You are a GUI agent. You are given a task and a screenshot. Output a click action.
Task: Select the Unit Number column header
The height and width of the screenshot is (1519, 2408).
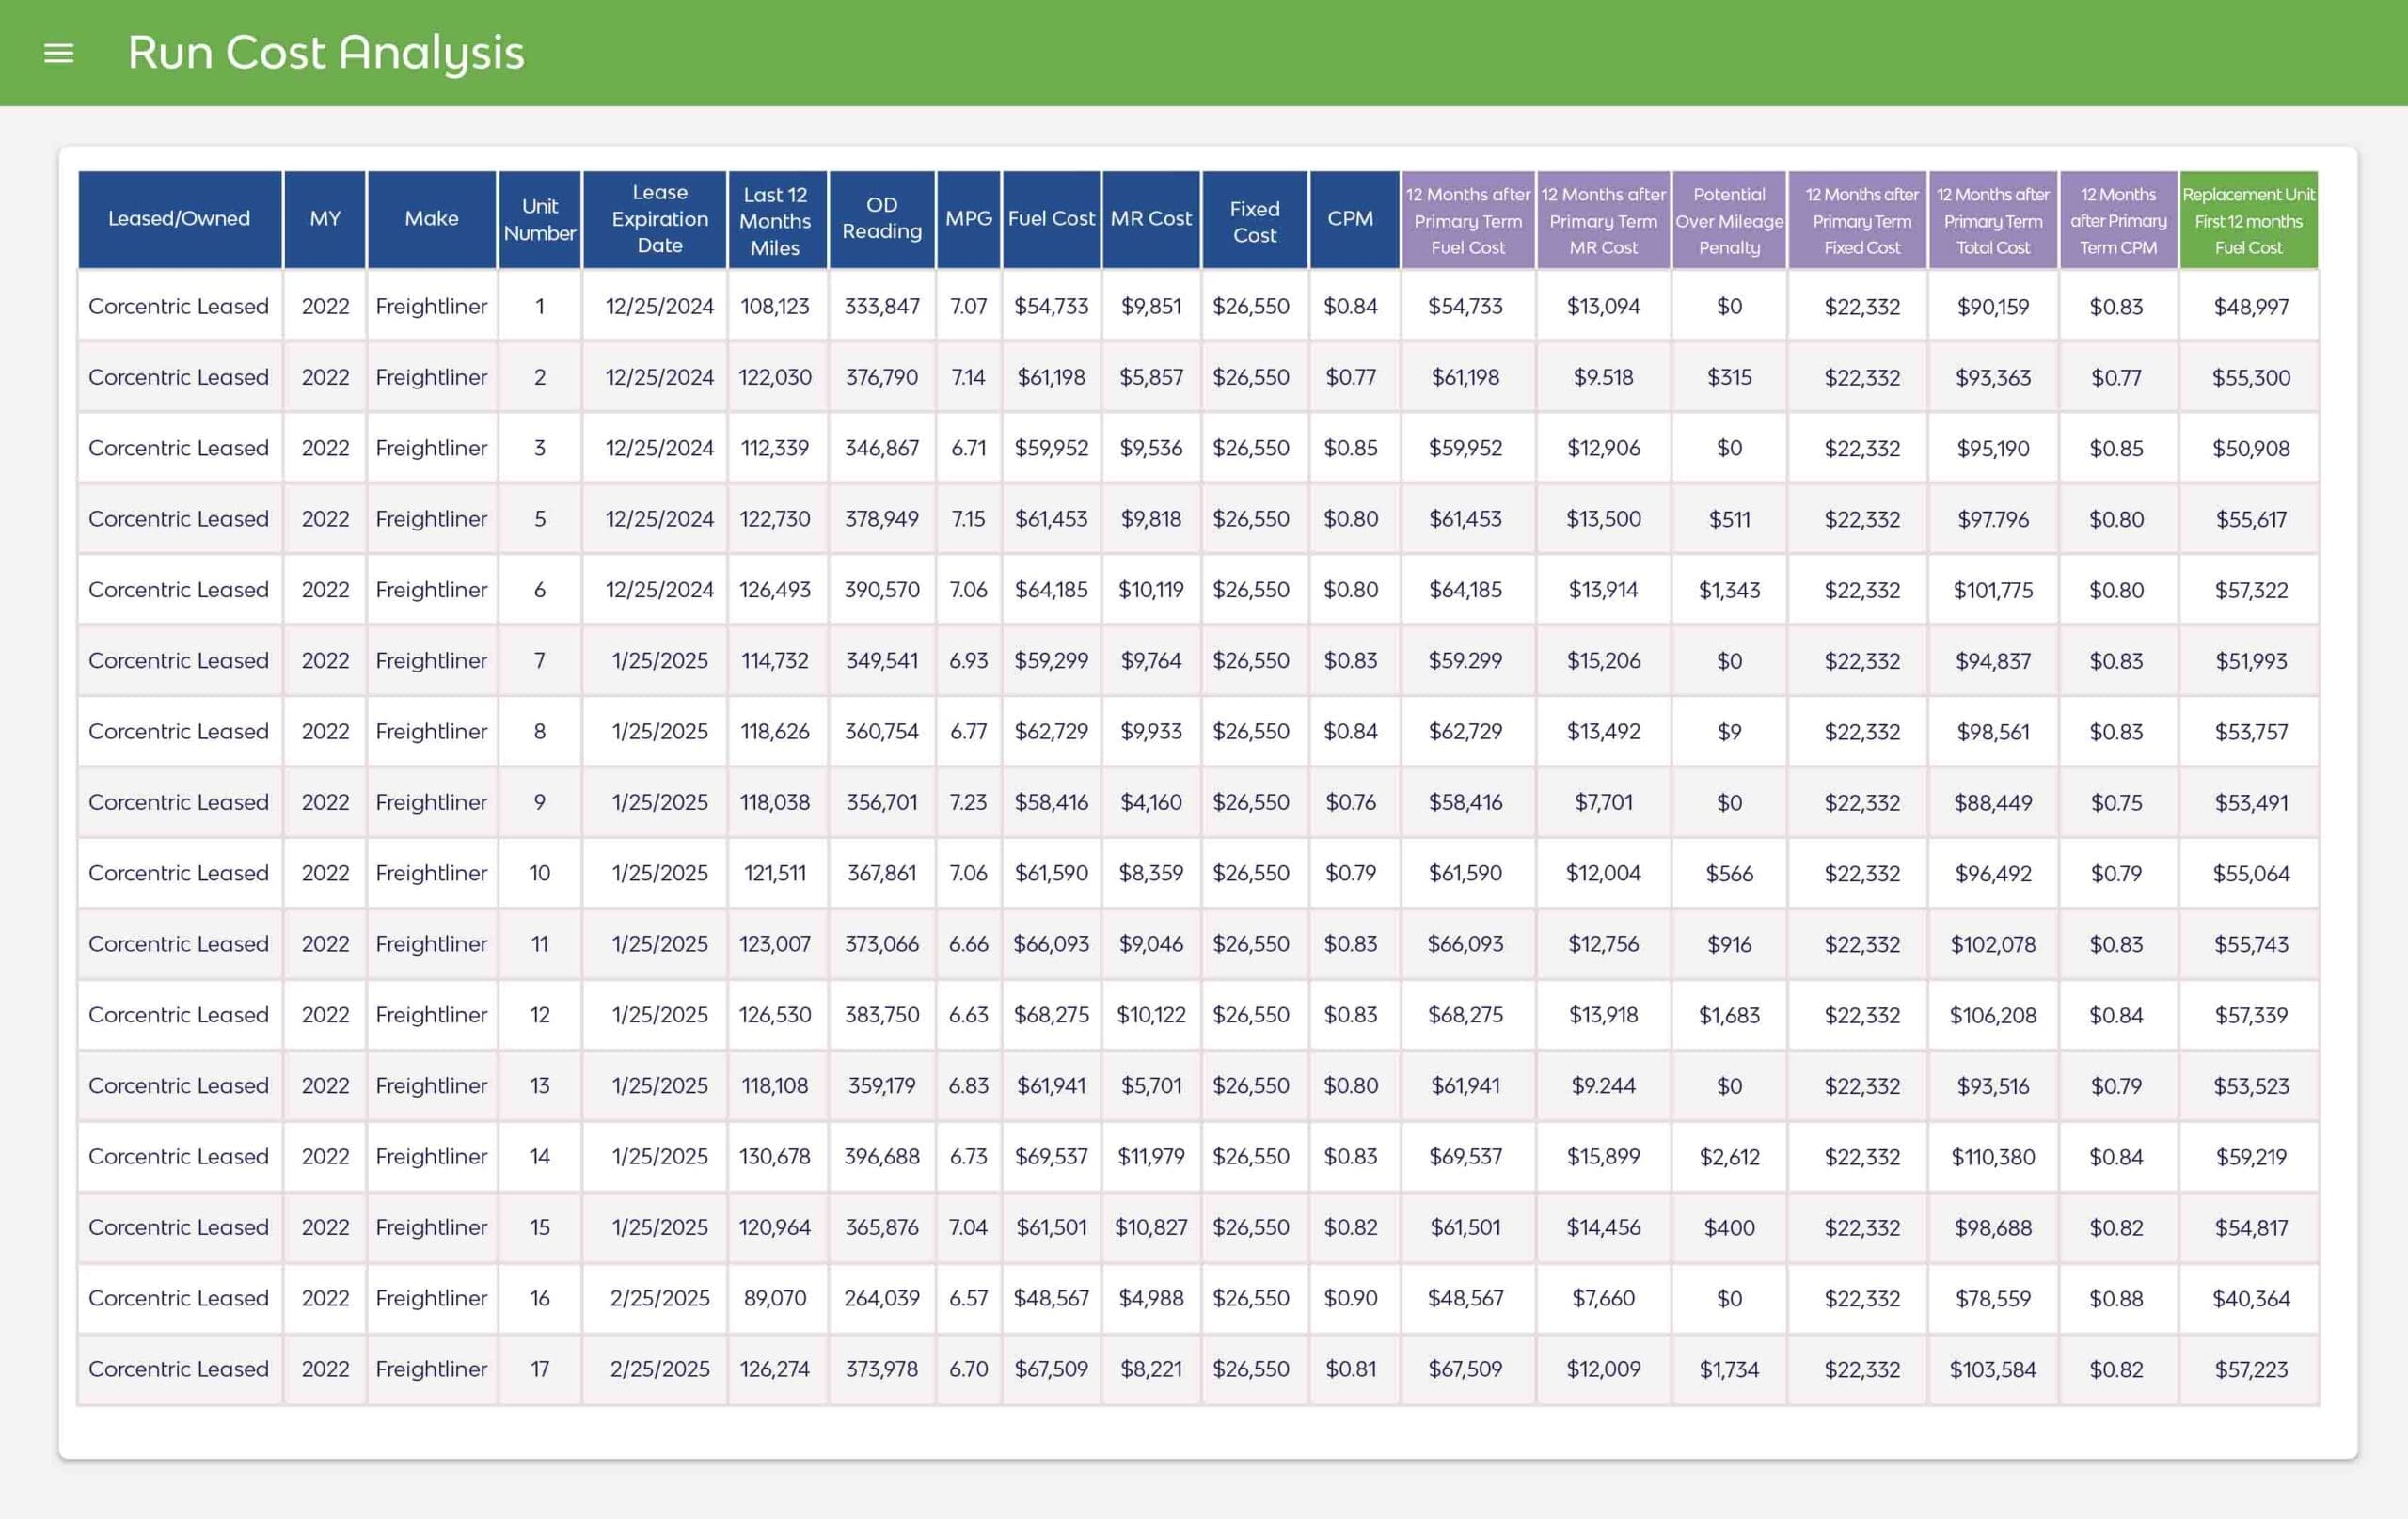(x=539, y=219)
